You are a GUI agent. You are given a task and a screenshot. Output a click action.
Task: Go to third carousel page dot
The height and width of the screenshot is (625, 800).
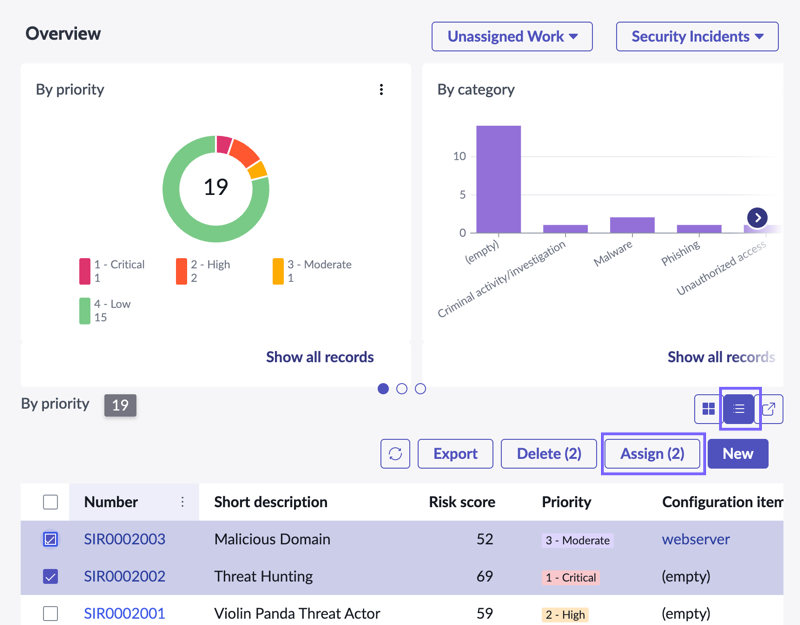tap(420, 389)
